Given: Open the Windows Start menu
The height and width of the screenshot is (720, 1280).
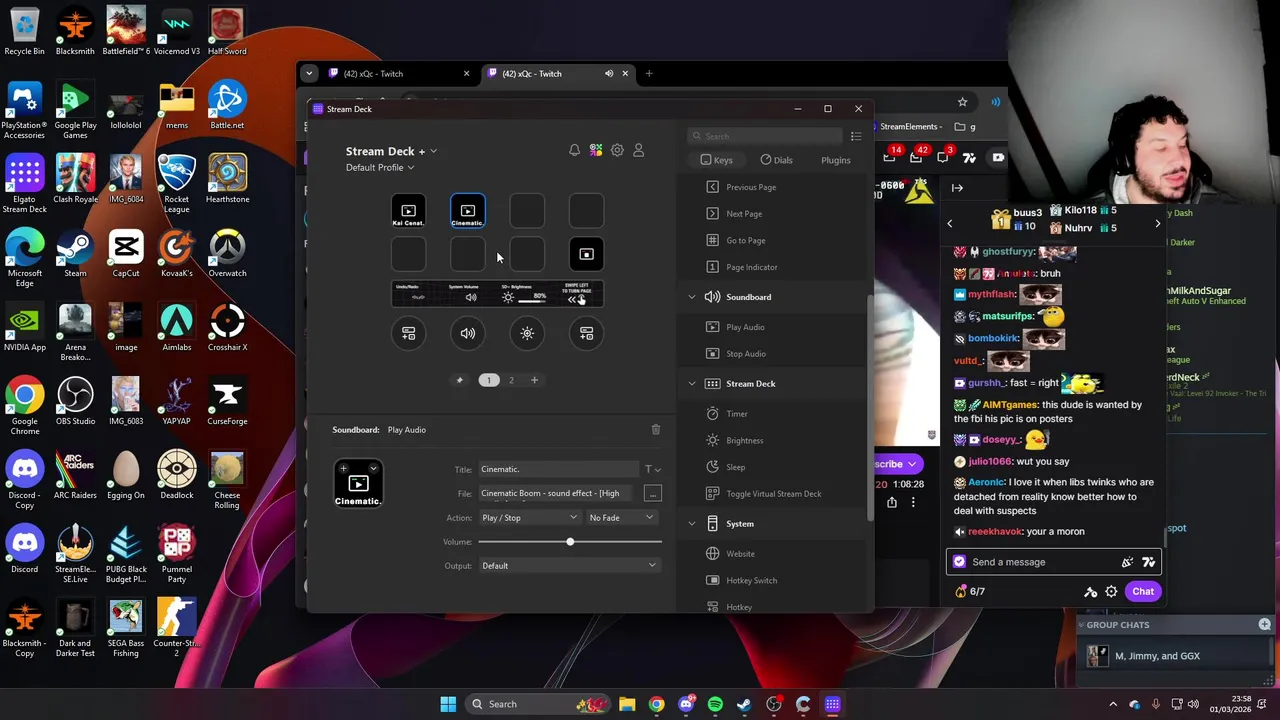Looking at the screenshot, I should 448,704.
